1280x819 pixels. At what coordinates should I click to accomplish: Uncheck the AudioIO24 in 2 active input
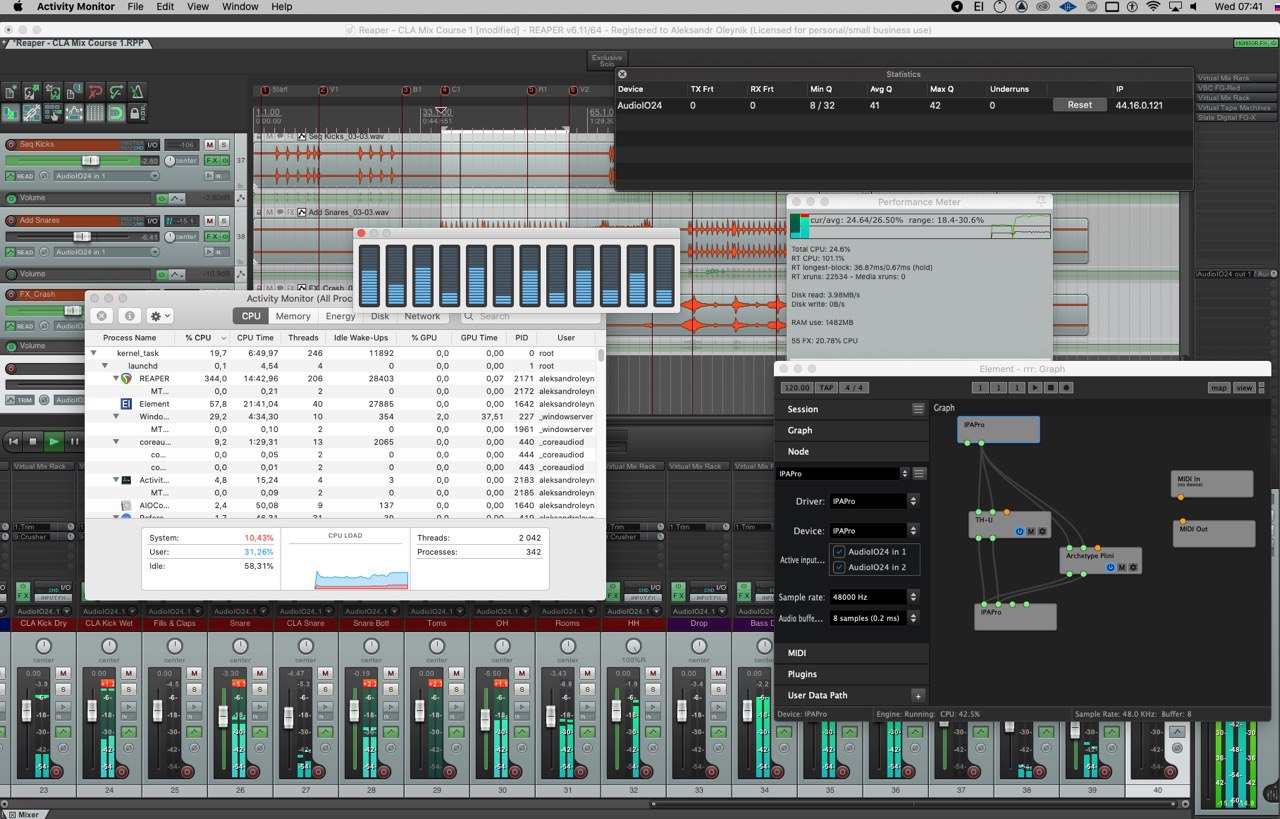click(839, 567)
